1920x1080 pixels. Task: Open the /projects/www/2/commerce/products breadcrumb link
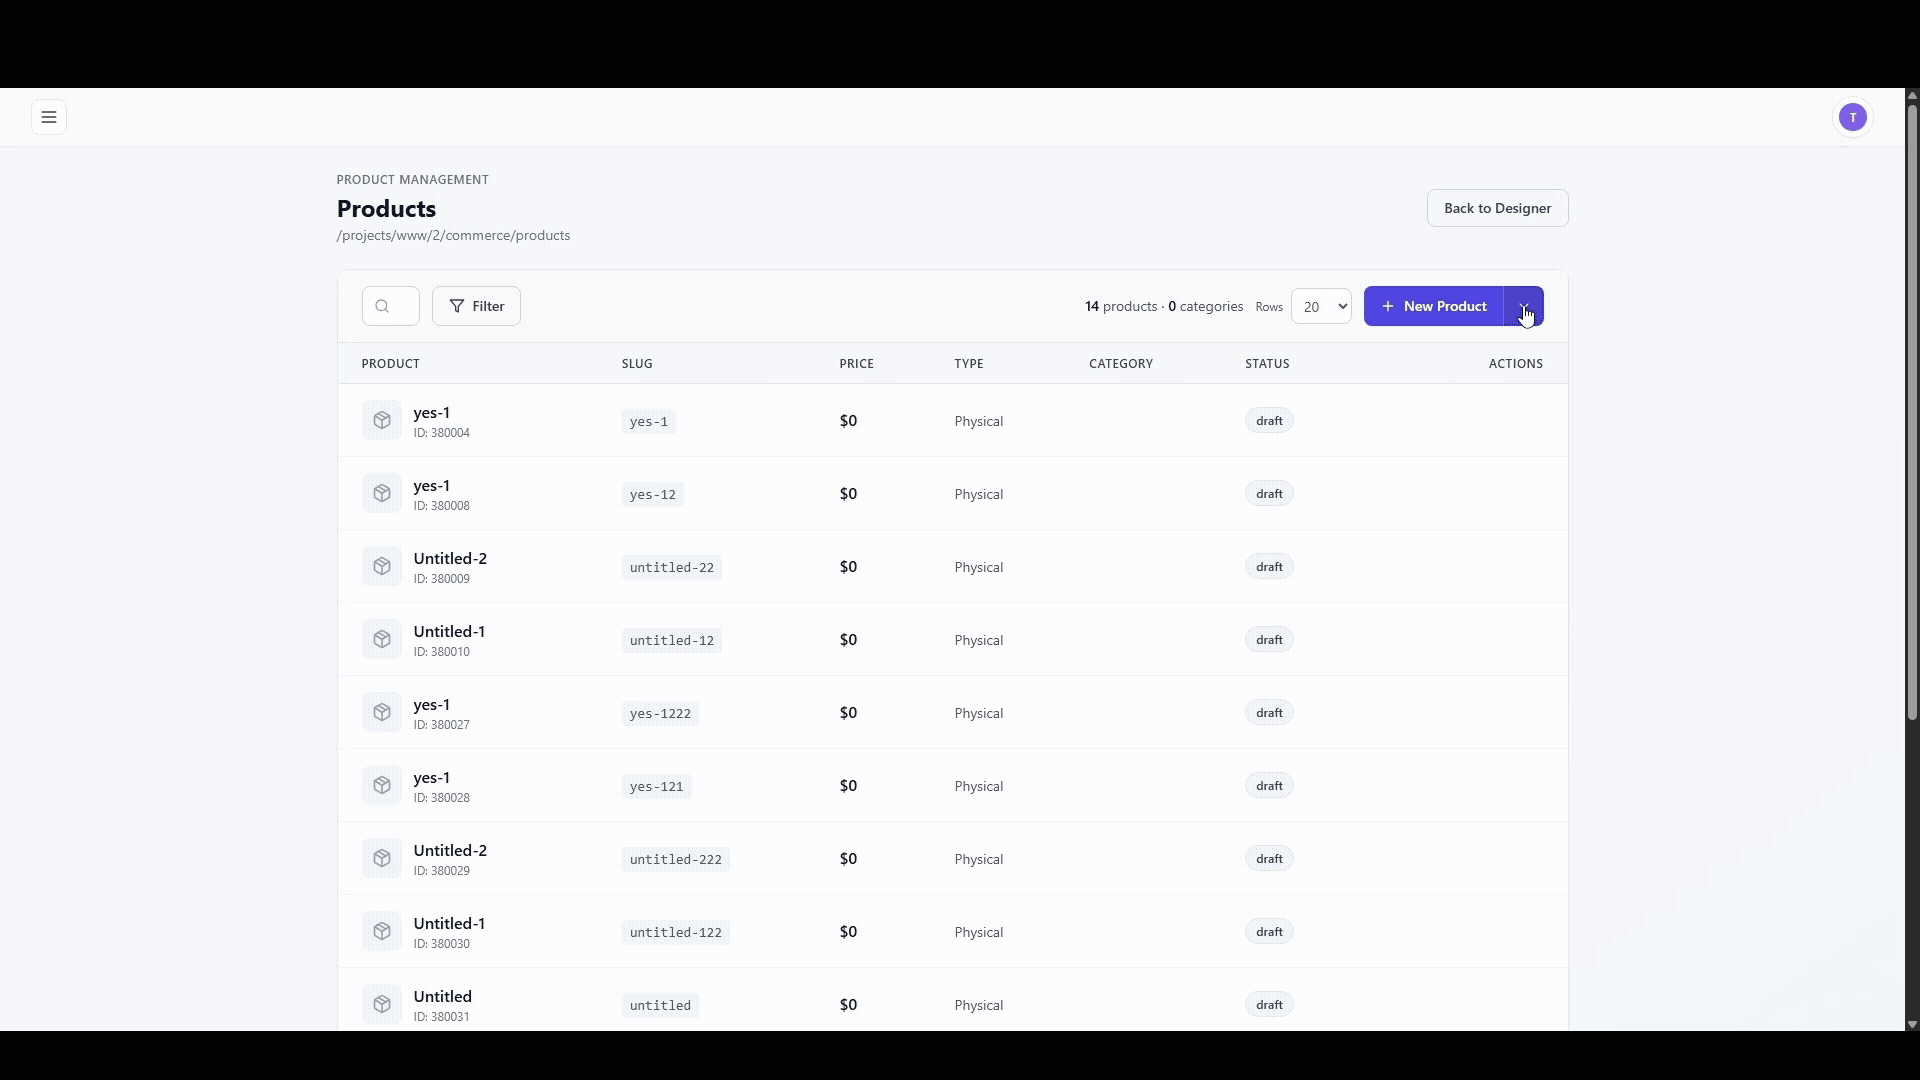452,235
